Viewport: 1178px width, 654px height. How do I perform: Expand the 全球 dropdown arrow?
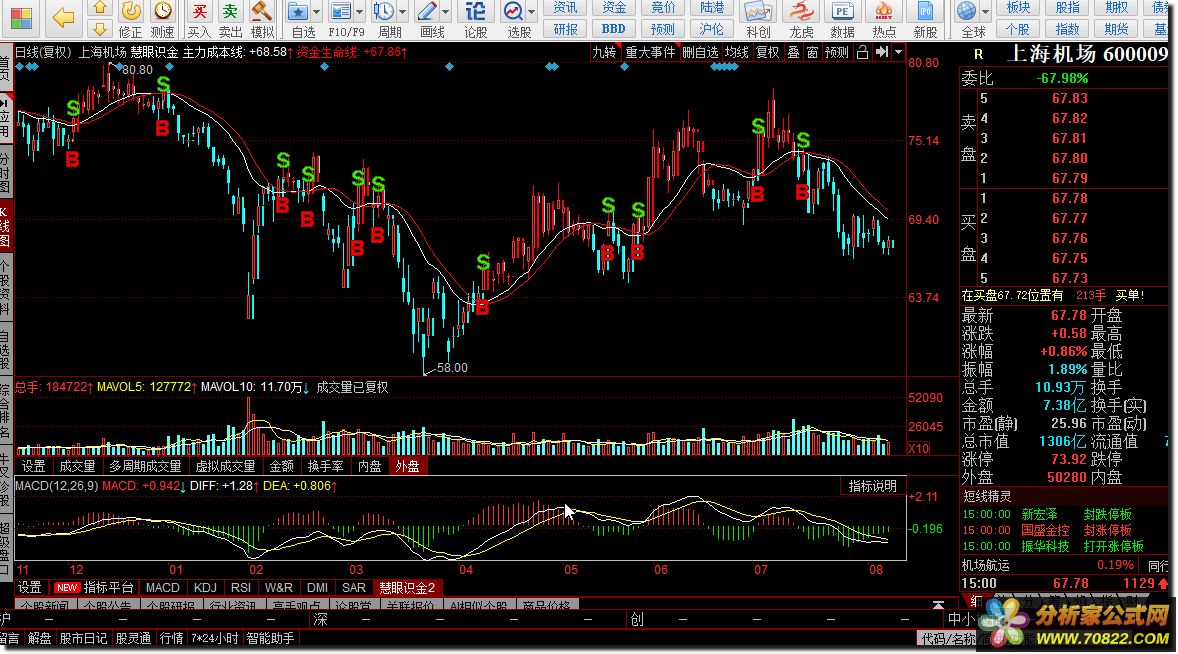[985, 12]
